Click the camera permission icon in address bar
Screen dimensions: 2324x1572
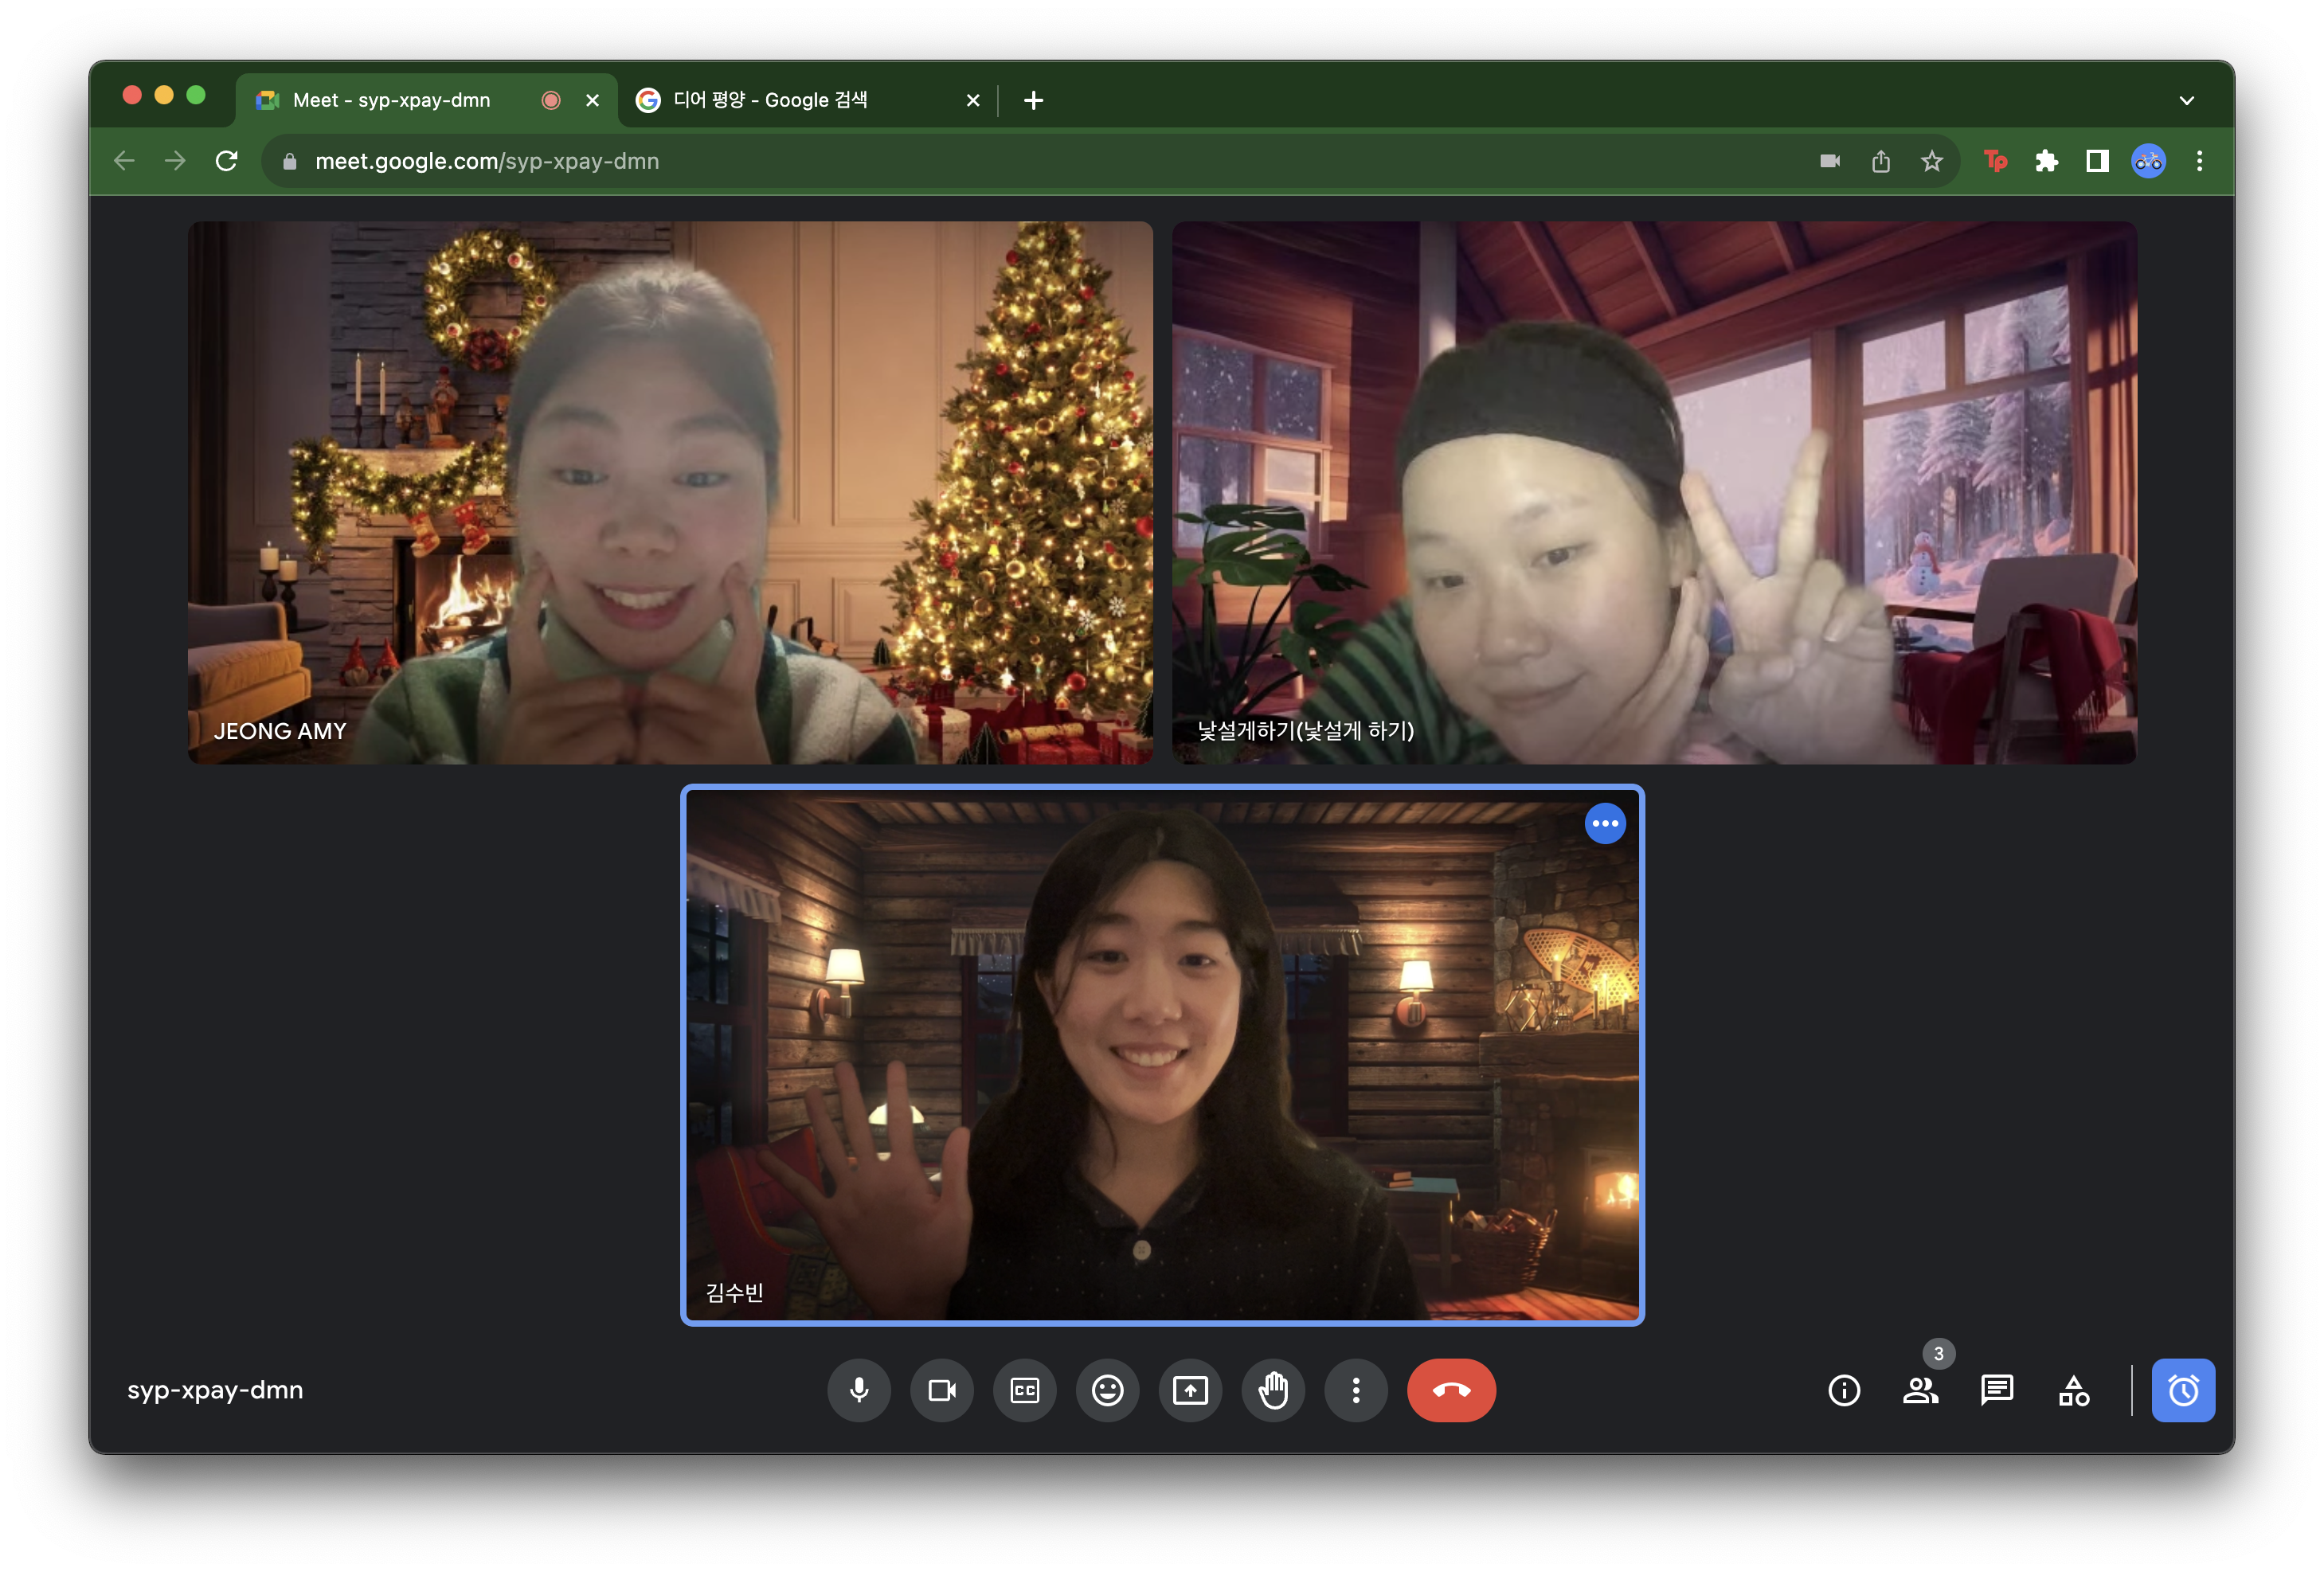1830,161
